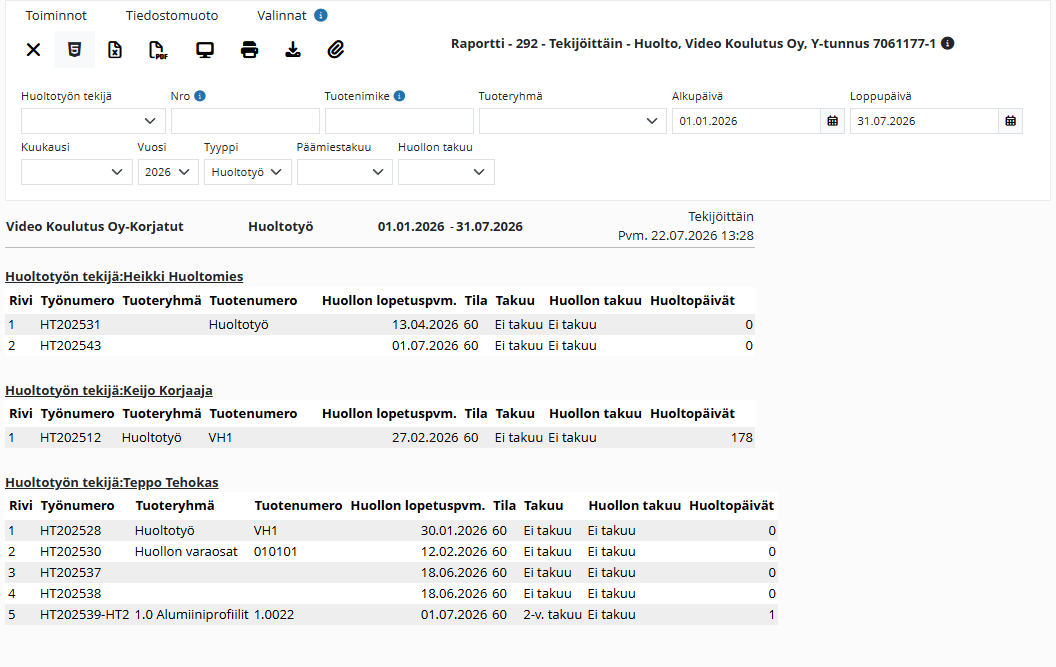The image size is (1056, 667).
Task: Select work number HT202538
Action: [70, 594]
